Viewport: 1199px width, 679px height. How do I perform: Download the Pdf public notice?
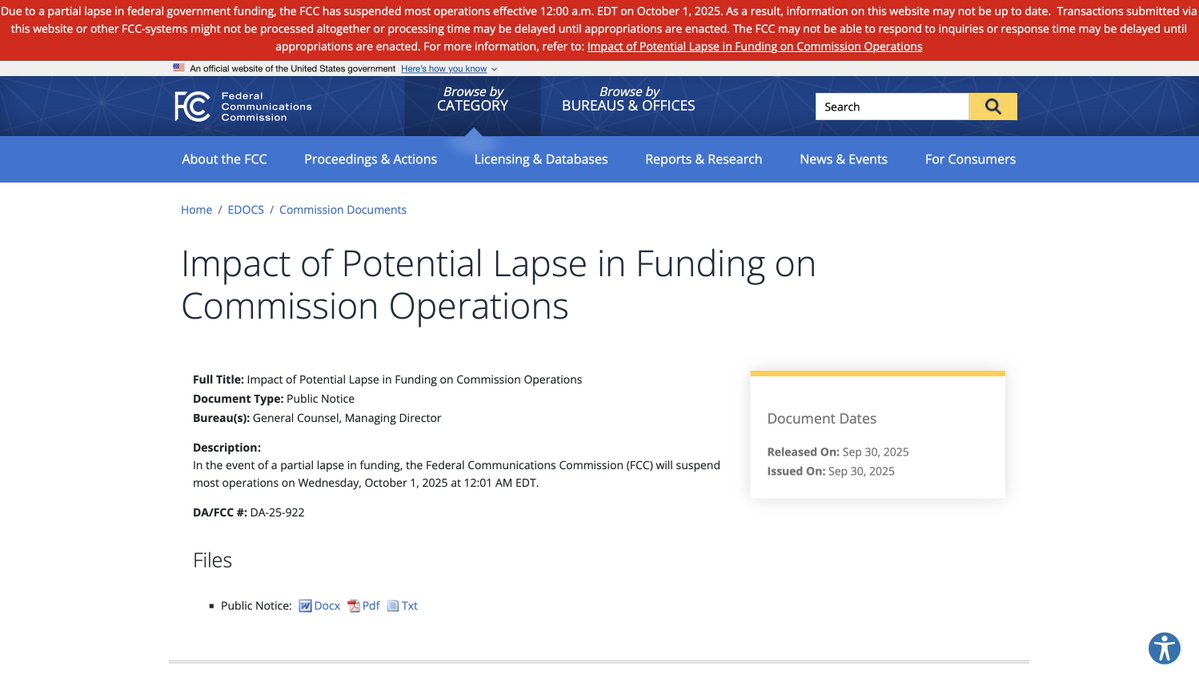coord(371,606)
